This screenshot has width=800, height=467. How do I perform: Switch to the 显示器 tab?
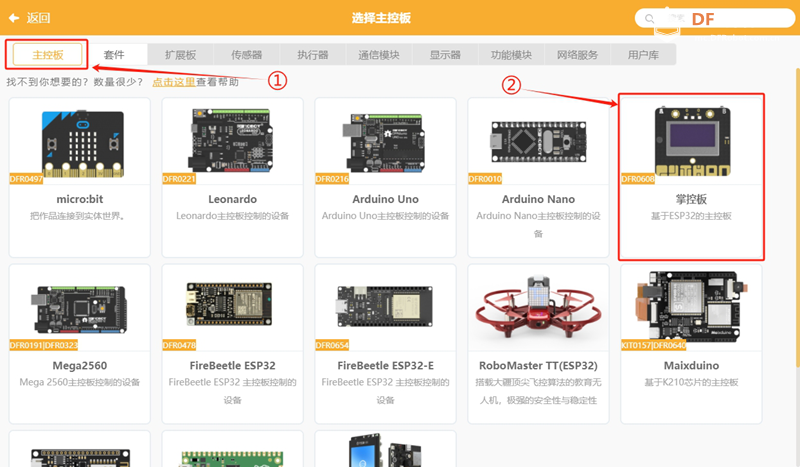coord(445,55)
